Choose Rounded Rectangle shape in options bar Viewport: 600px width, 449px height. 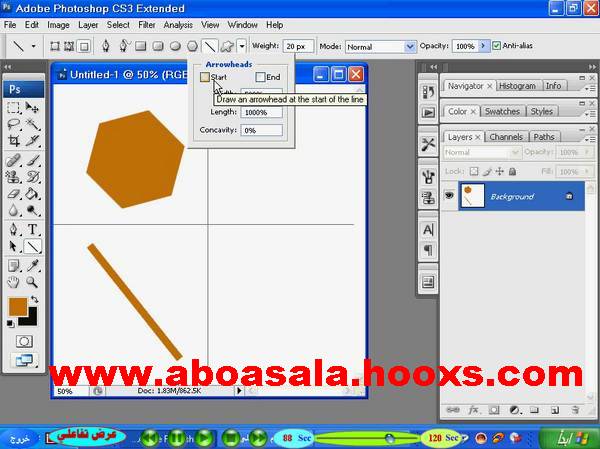158,46
